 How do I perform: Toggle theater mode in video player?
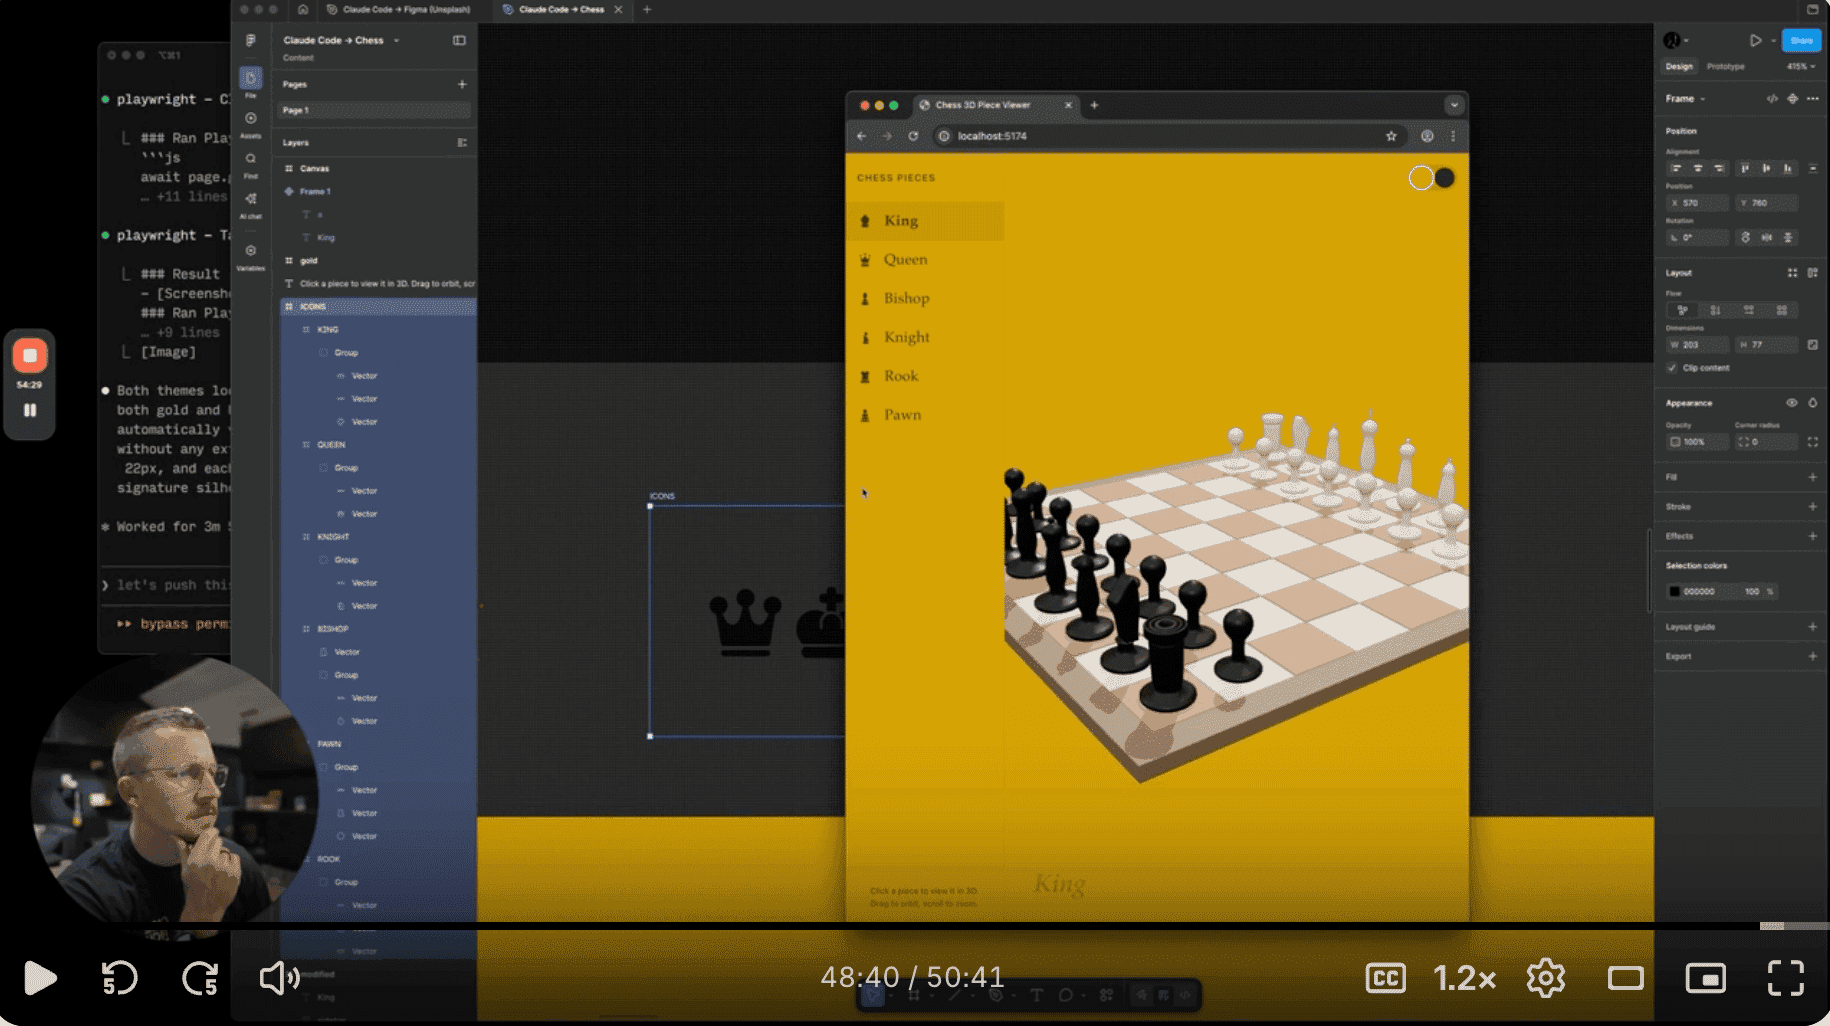click(1625, 978)
